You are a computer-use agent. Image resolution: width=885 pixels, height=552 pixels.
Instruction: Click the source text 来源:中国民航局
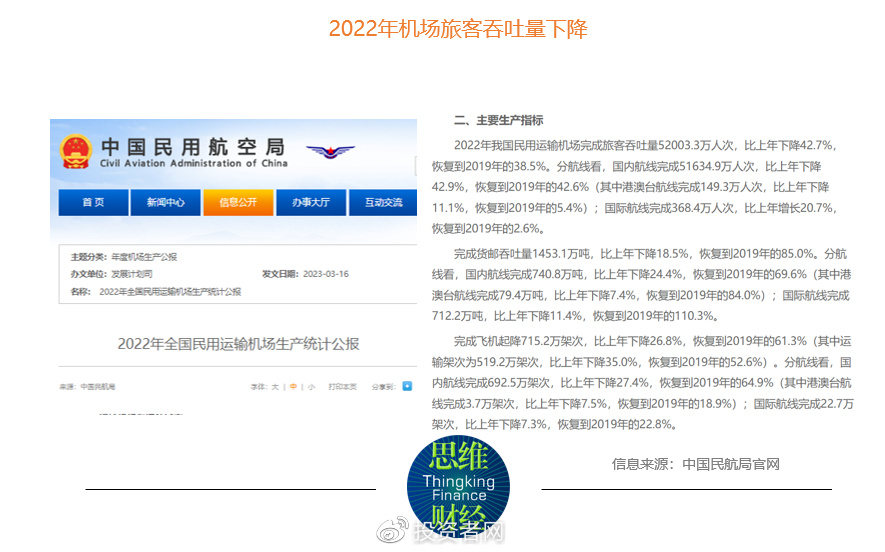87,387
